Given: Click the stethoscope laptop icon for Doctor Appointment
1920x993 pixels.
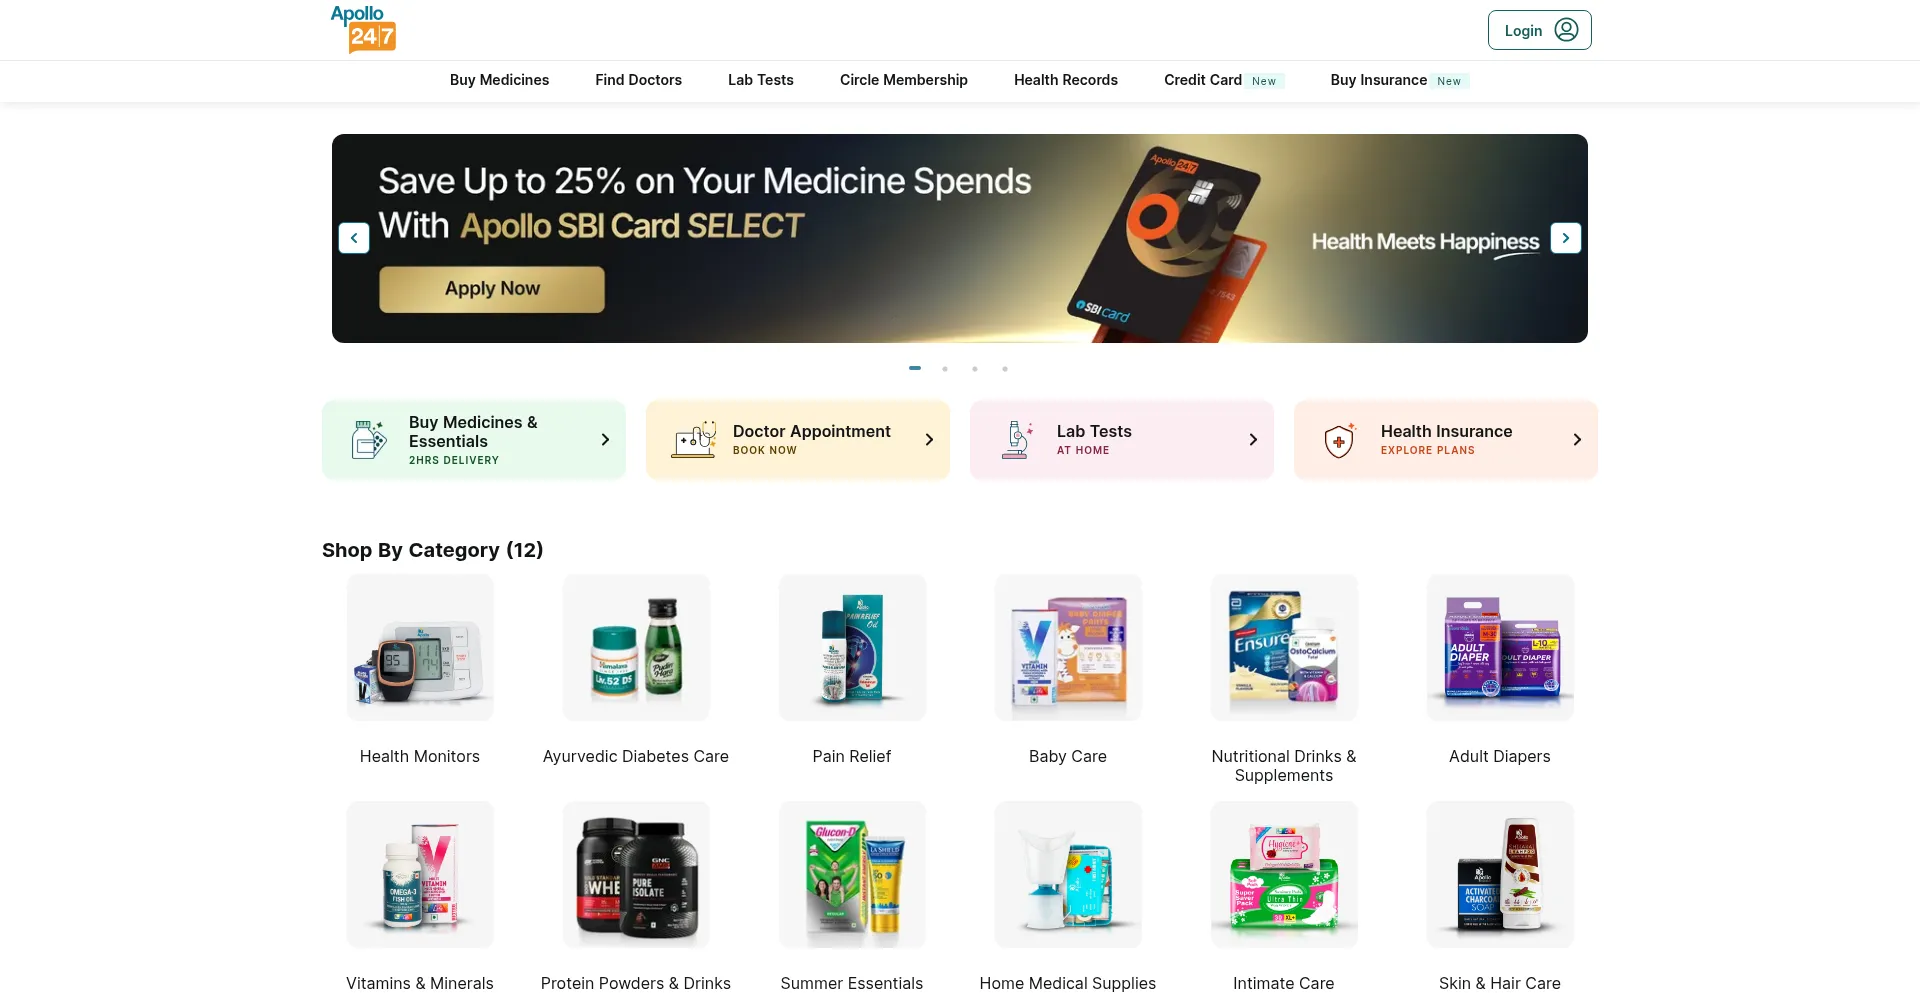Looking at the screenshot, I should 694,440.
